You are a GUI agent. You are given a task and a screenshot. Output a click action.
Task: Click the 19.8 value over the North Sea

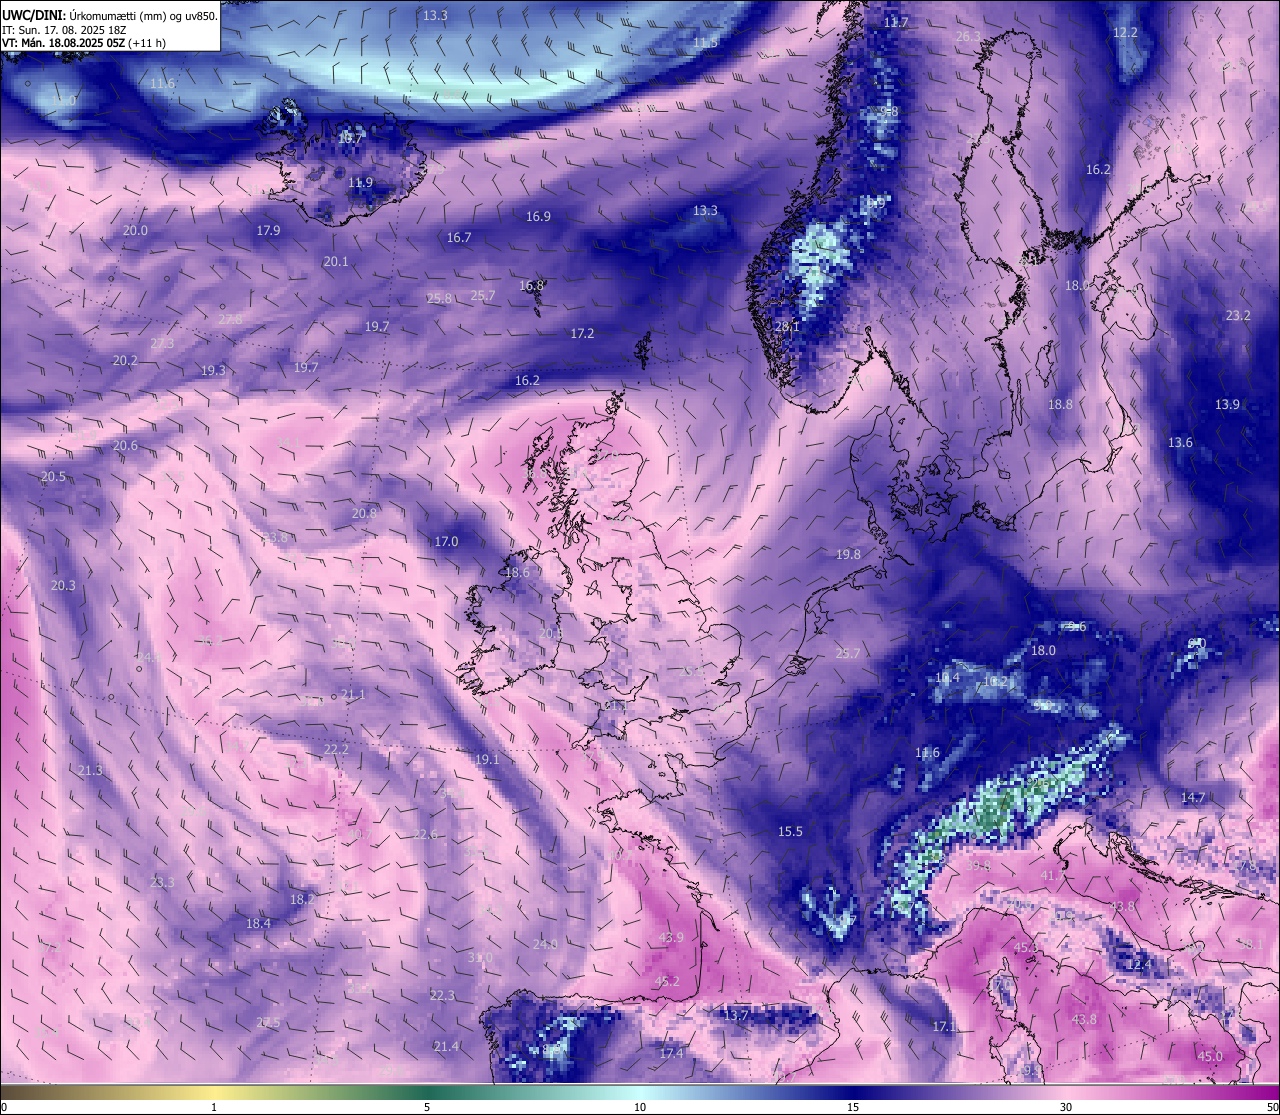click(x=848, y=553)
